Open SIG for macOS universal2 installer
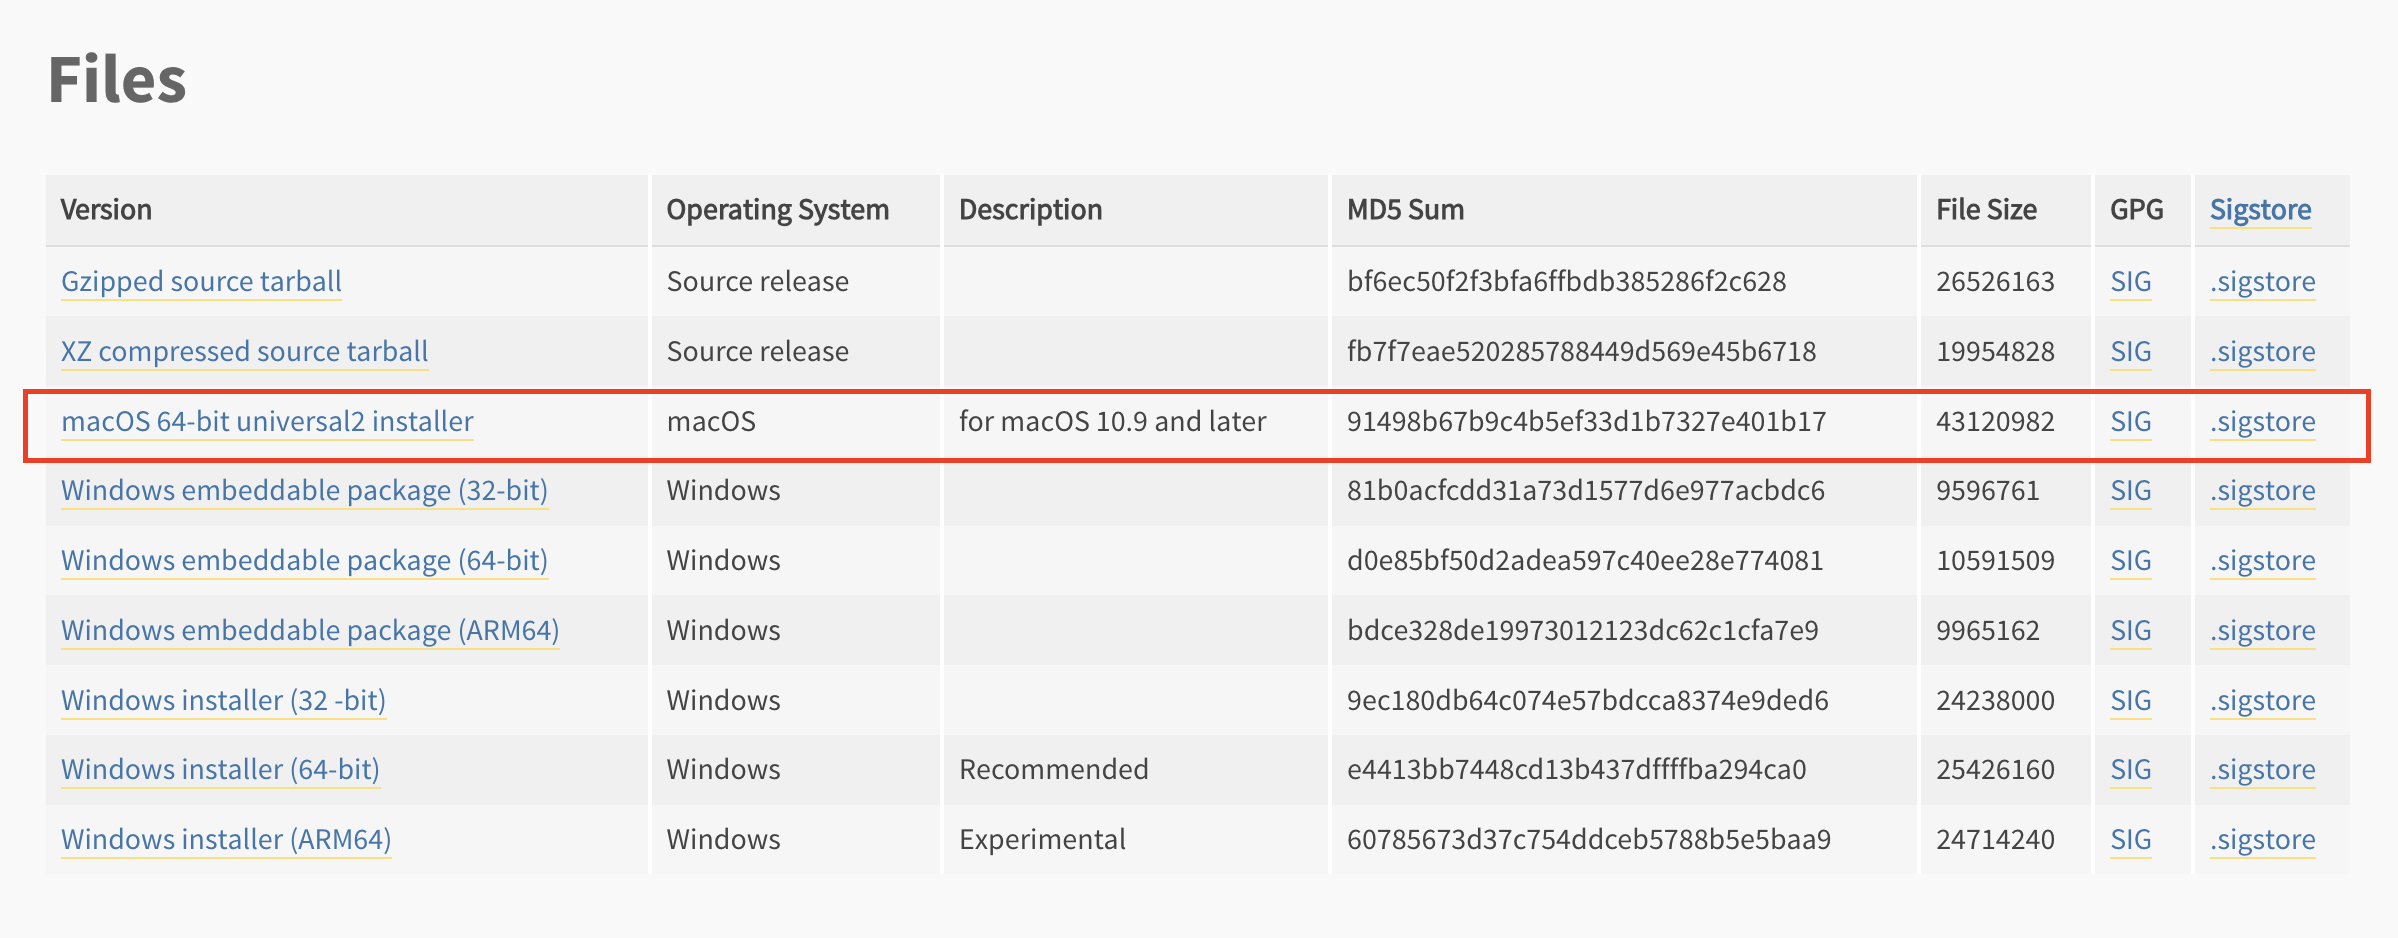 [x=2130, y=422]
